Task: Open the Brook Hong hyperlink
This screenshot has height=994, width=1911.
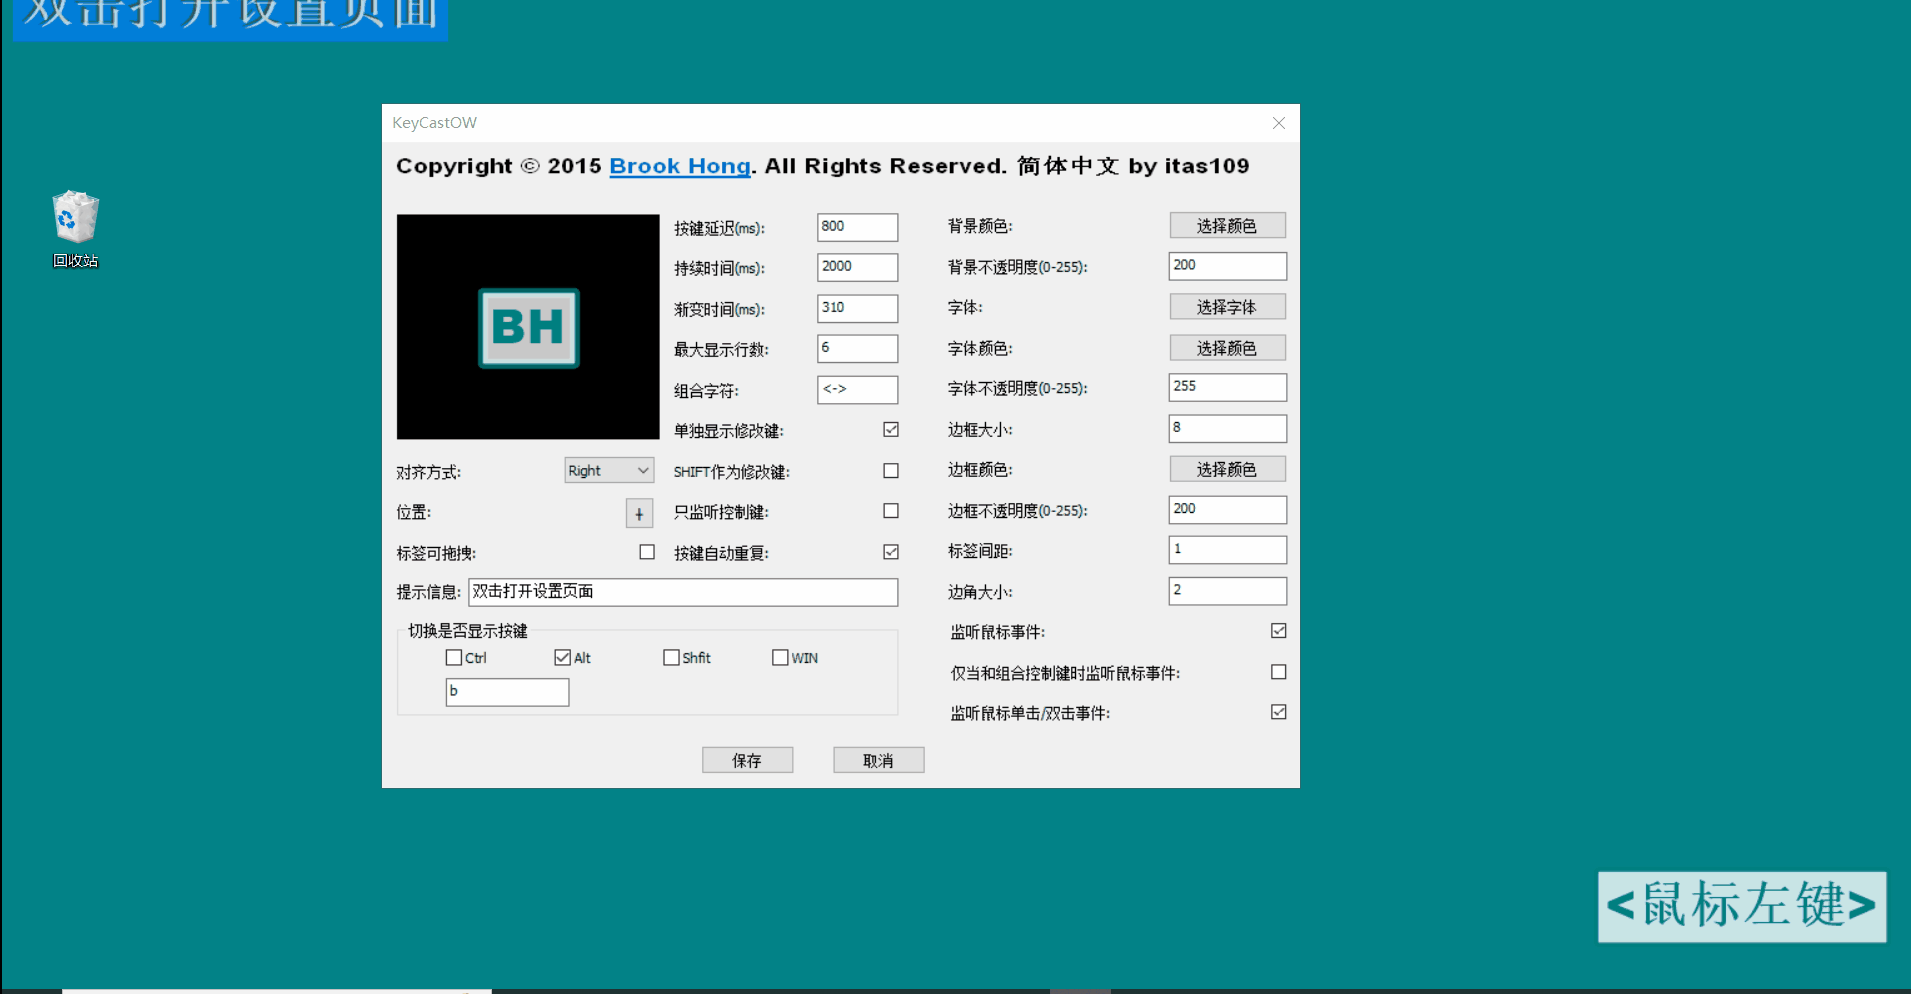Action: pyautogui.click(x=680, y=166)
